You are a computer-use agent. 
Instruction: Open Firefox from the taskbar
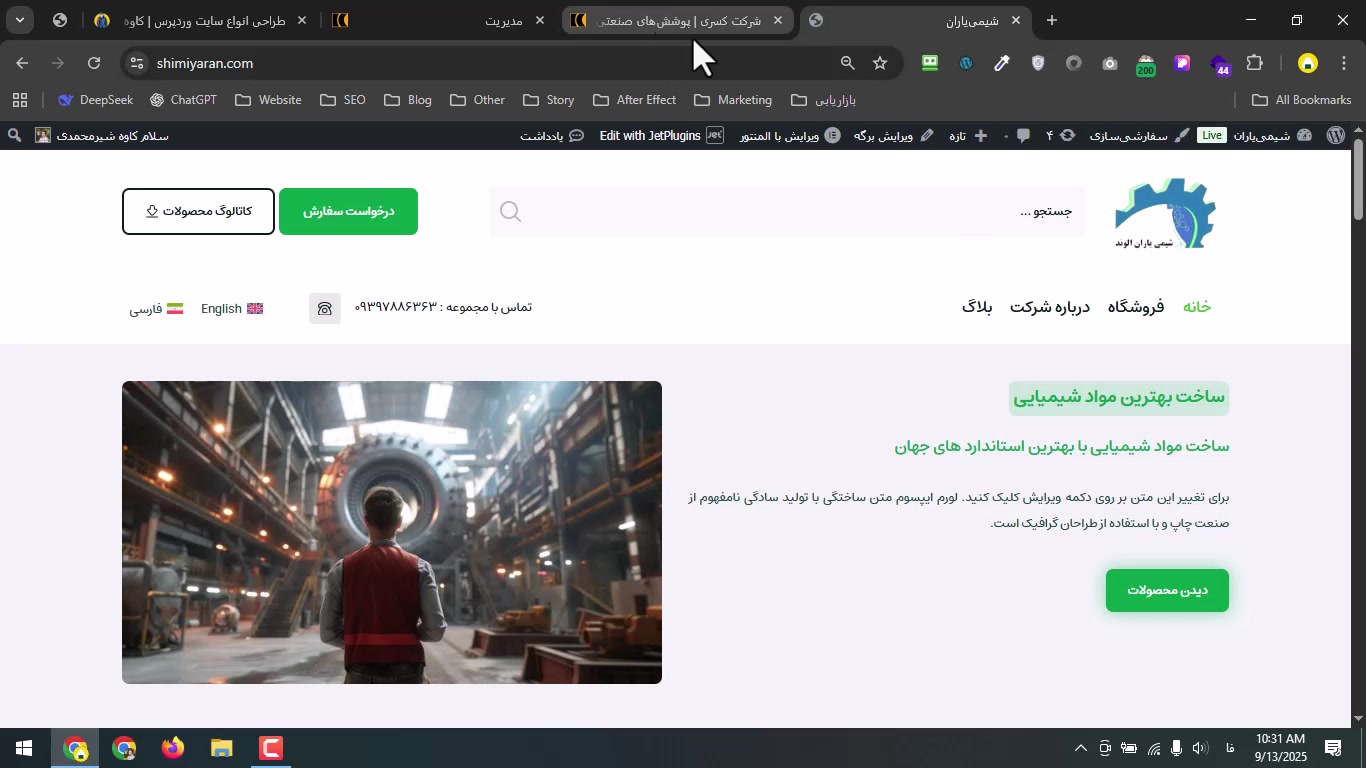tap(173, 748)
